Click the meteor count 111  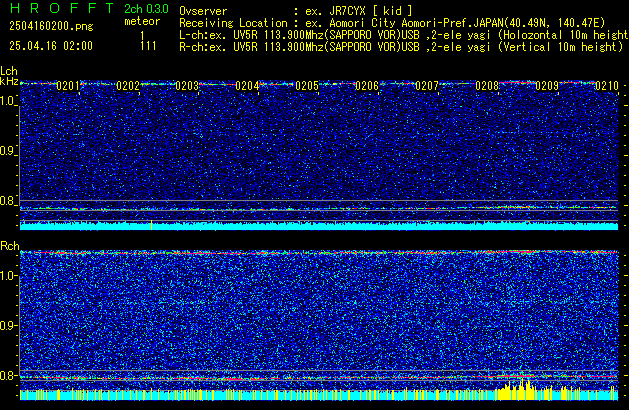[148, 46]
